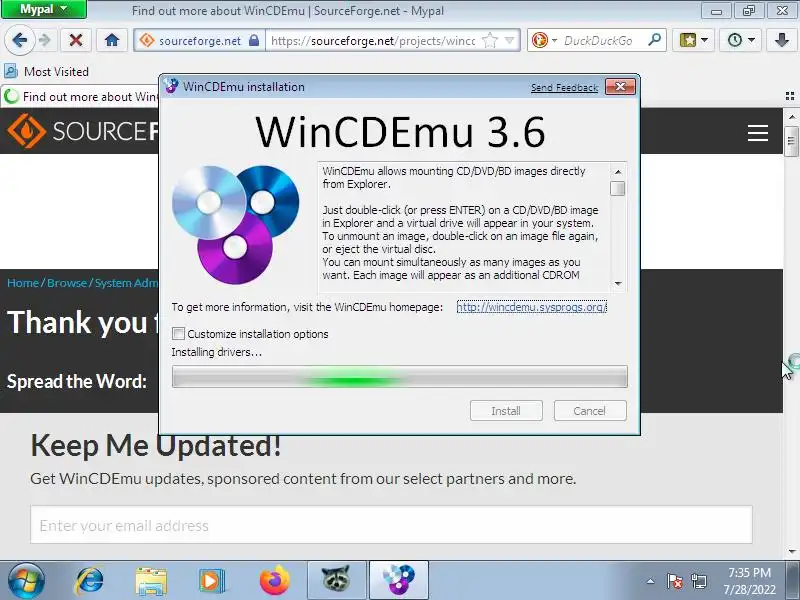Viewport: 800px width, 600px height.
Task: Open the URL history dropdown arrow
Action: click(x=509, y=40)
